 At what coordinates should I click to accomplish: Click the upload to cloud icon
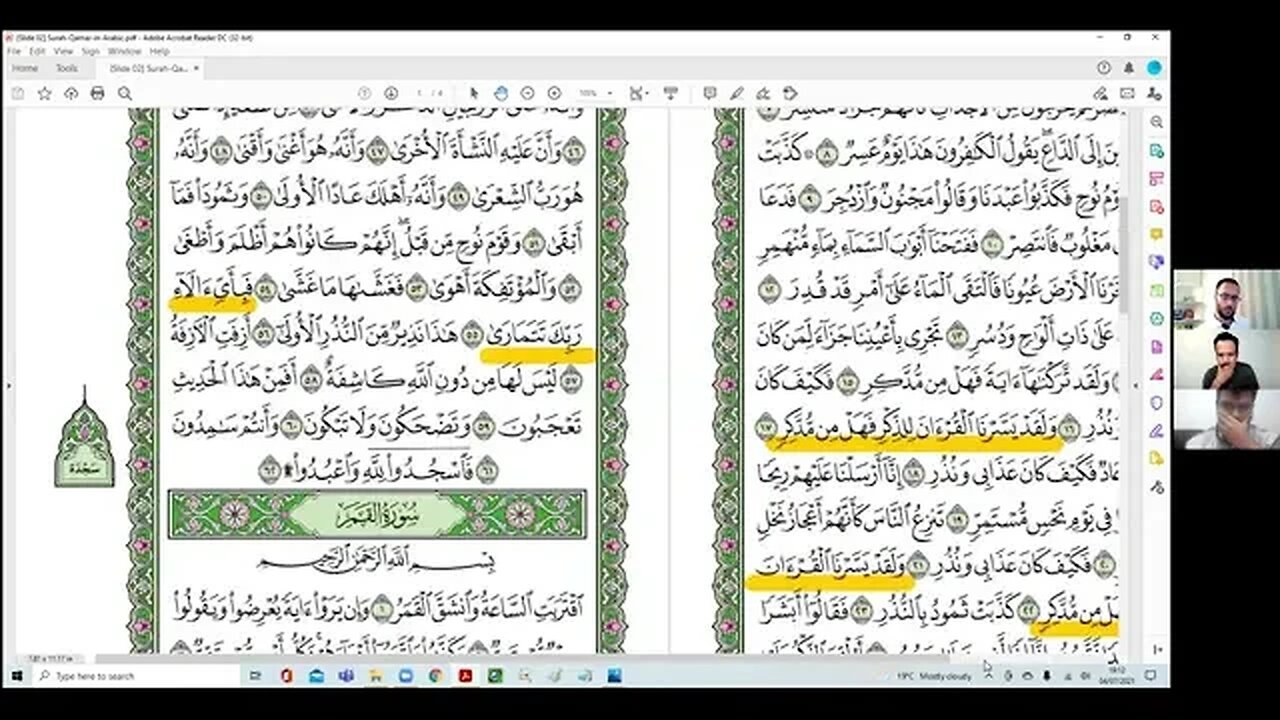tap(71, 93)
